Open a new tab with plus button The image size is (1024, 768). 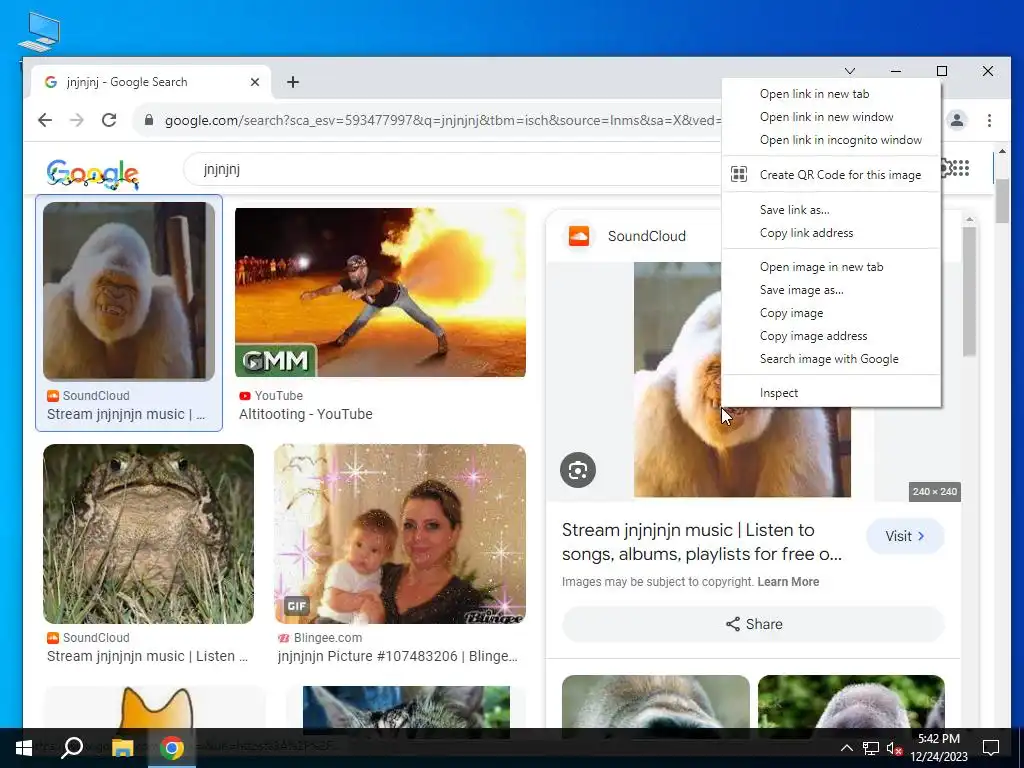[x=293, y=82]
